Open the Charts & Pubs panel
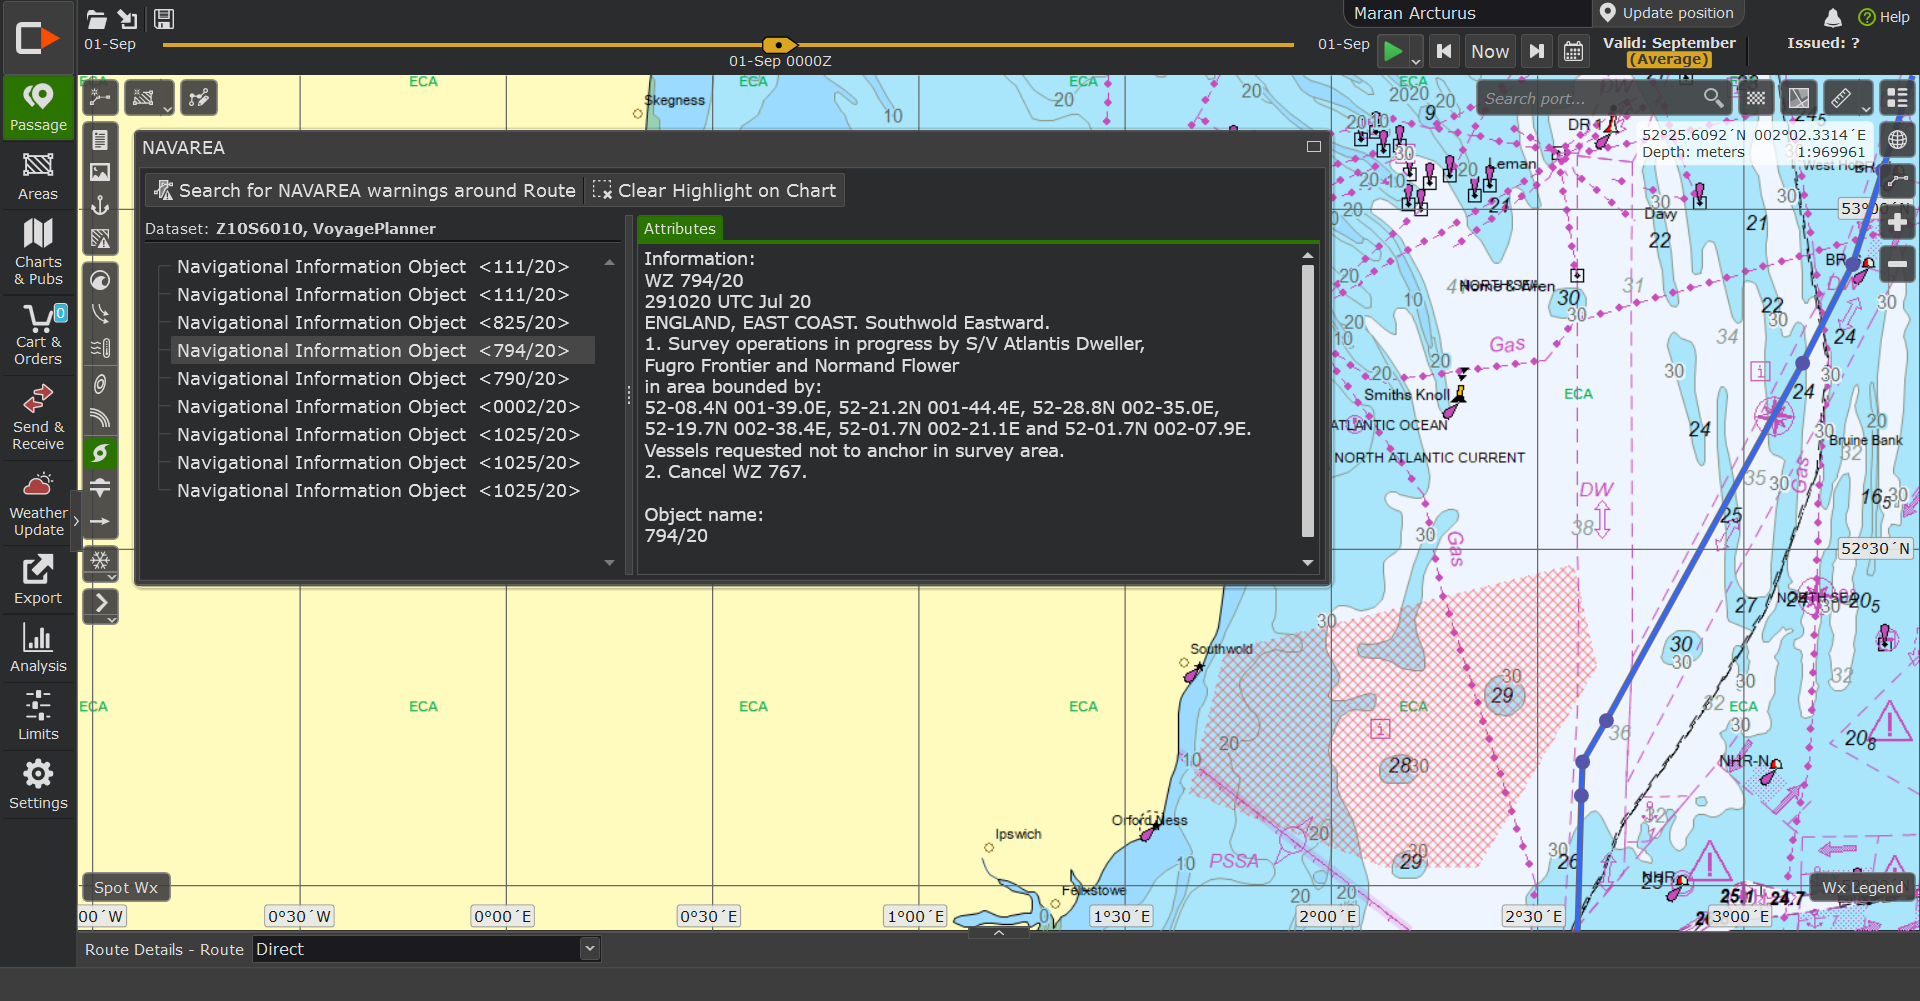 pos(38,250)
